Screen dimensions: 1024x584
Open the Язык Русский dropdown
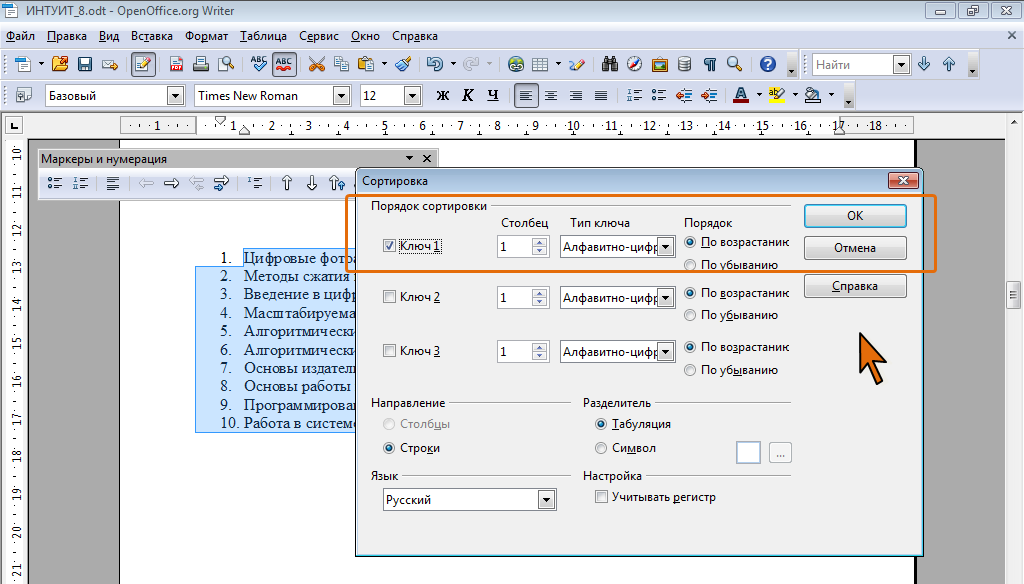pyautogui.click(x=546, y=500)
